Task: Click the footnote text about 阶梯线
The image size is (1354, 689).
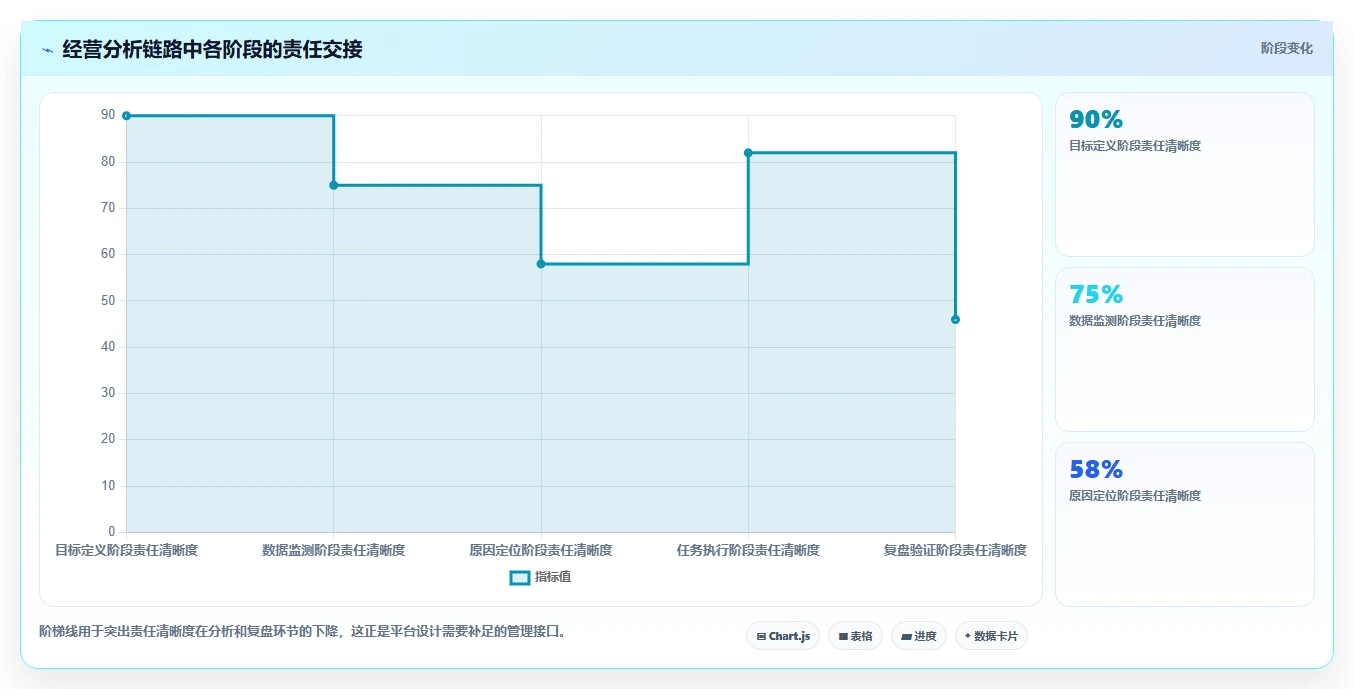Action: 302,631
